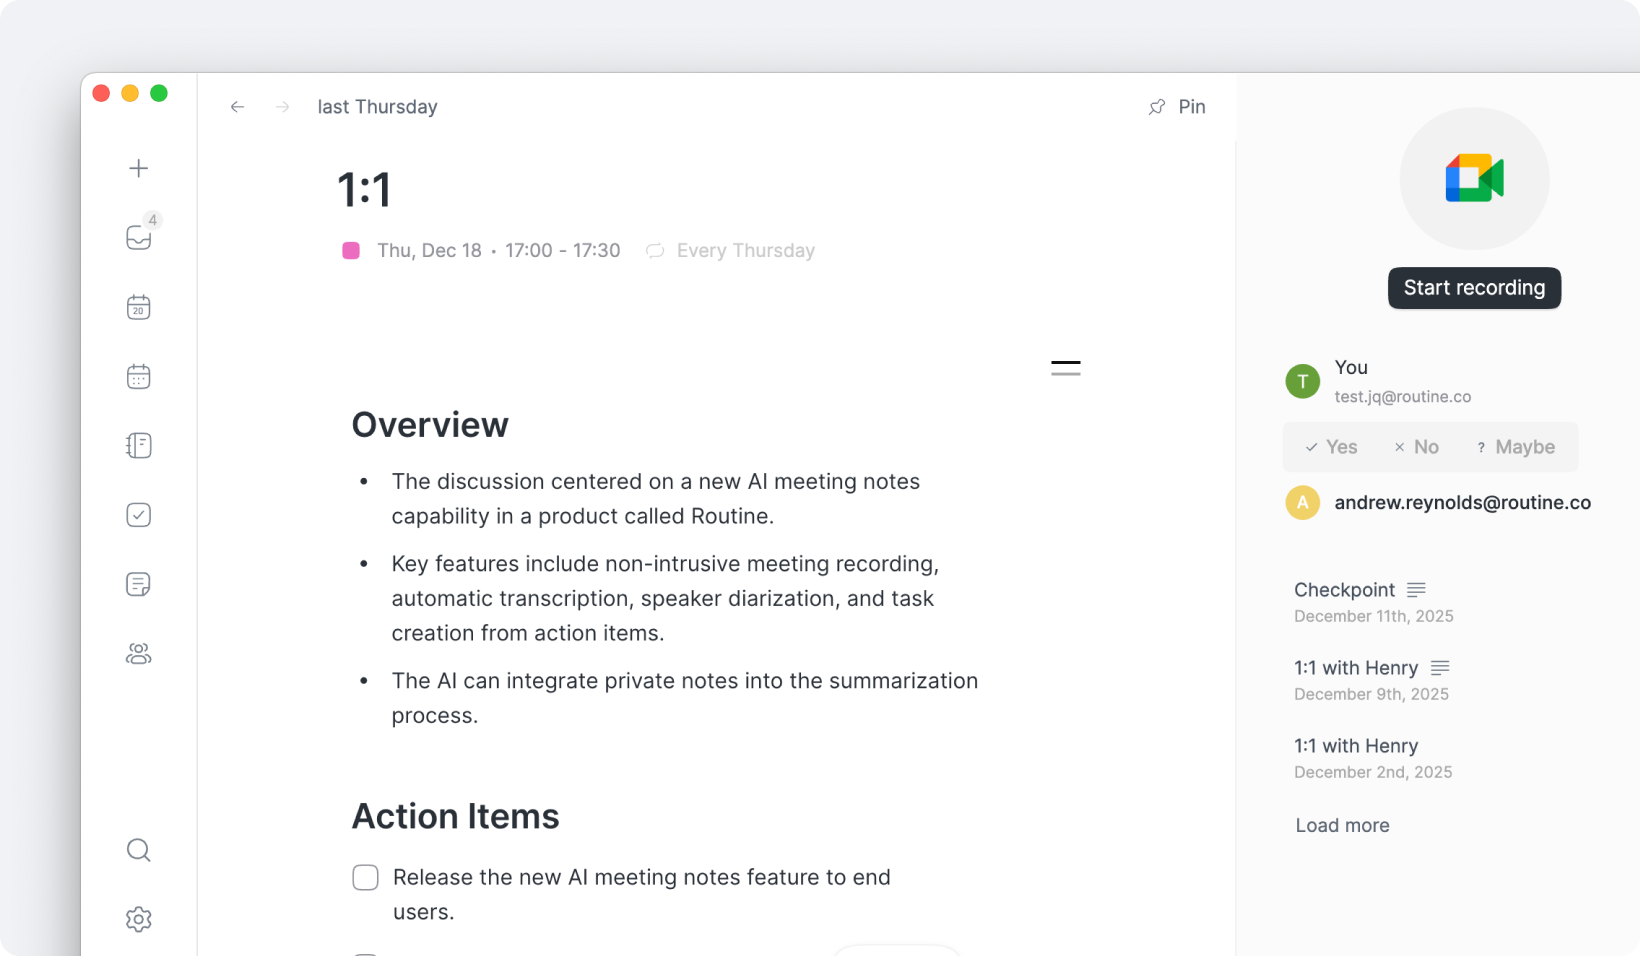The width and height of the screenshot is (1640, 956).
Task: Select Yes for attendance
Action: pos(1331,447)
